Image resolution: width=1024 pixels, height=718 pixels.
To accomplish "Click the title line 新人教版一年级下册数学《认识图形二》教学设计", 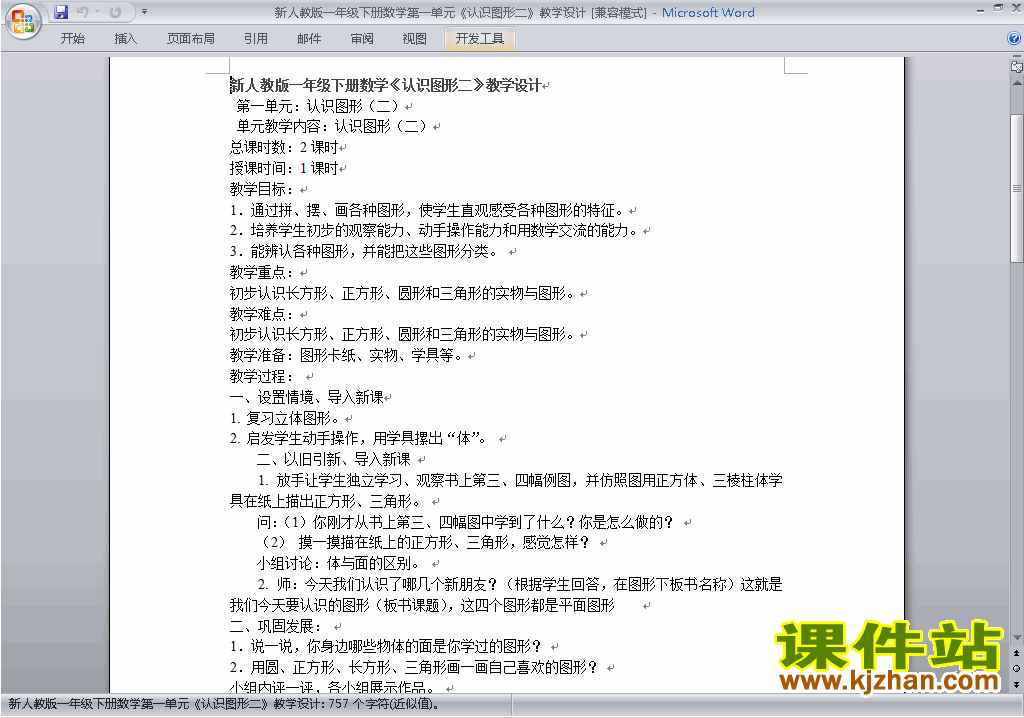I will point(385,85).
